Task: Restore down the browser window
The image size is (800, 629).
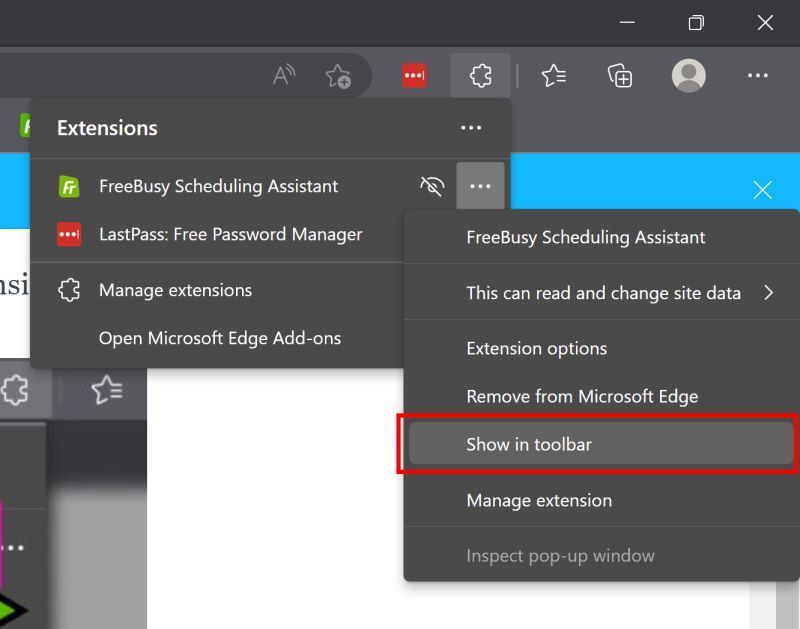Action: point(696,22)
